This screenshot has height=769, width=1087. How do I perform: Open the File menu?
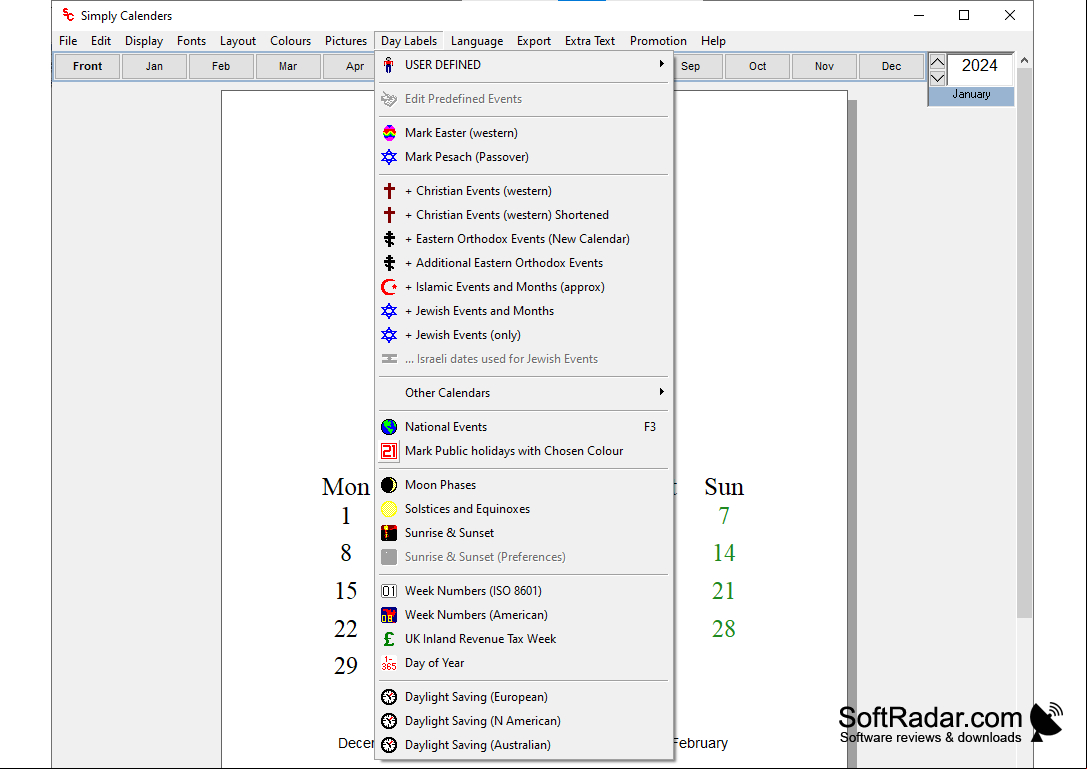pyautogui.click(x=68, y=41)
